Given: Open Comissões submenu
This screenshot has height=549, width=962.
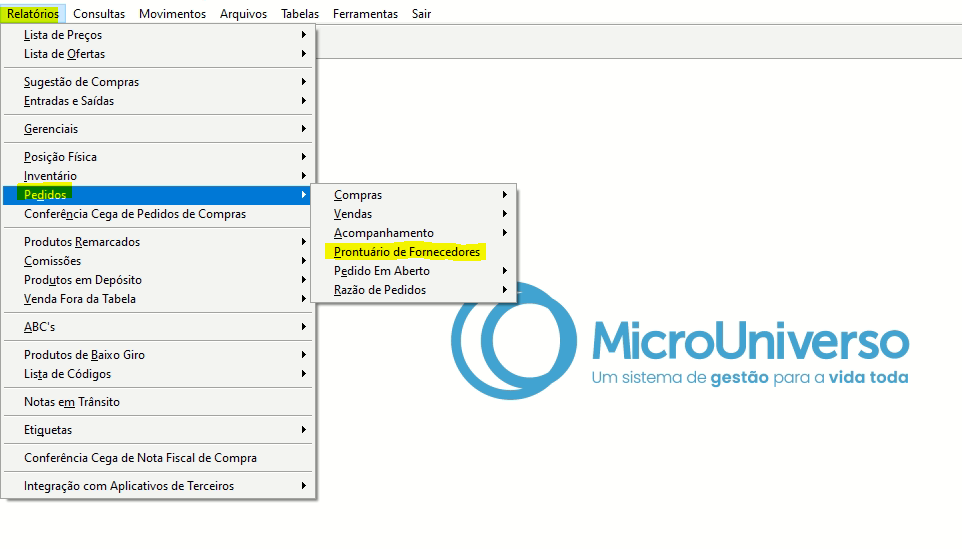Looking at the screenshot, I should point(158,261).
